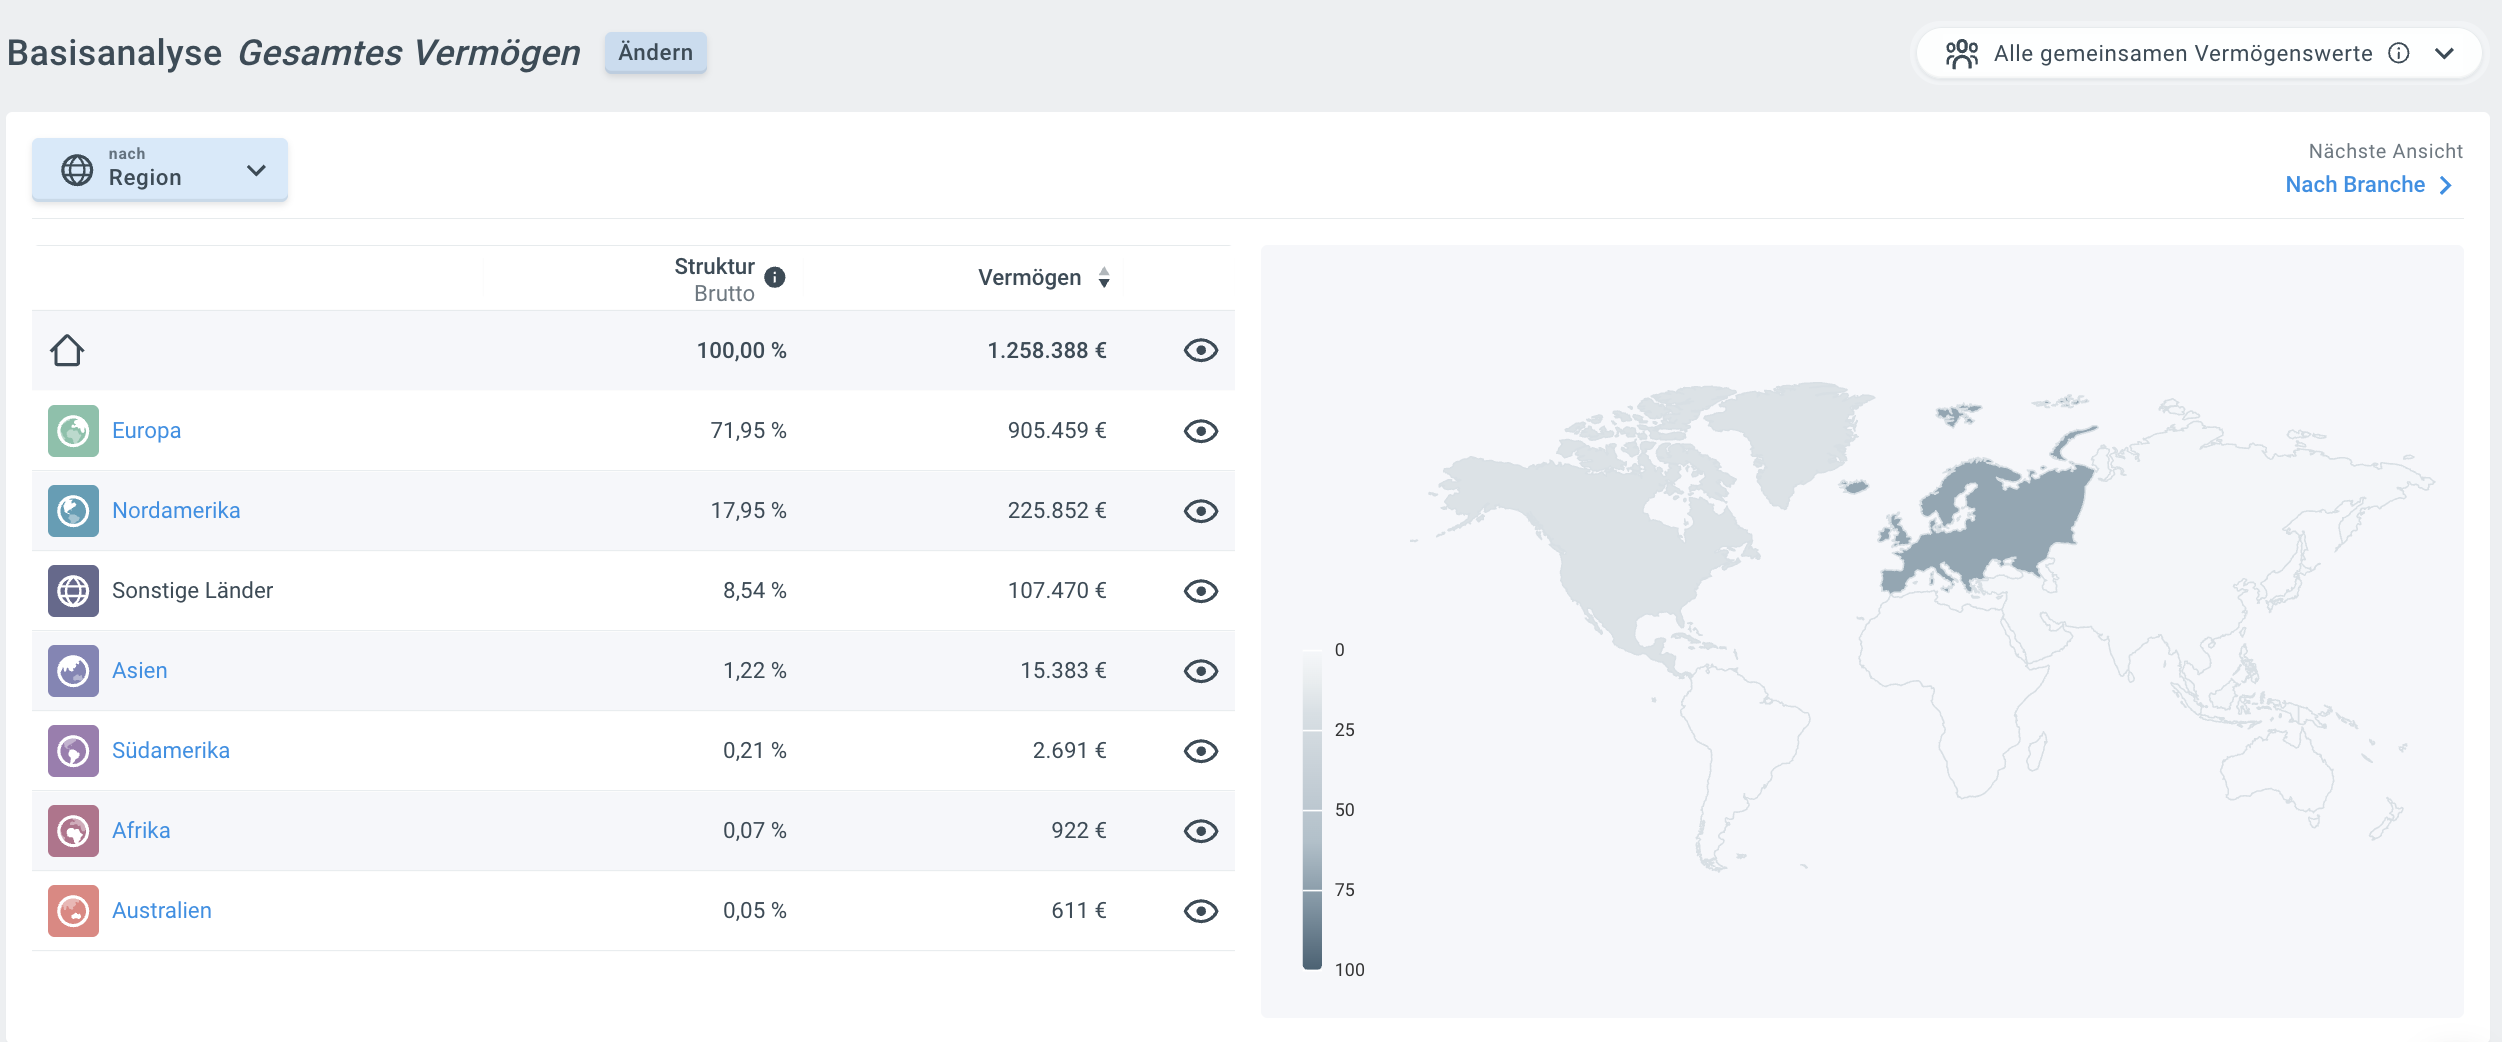Click the Asien region icon
2502x1042 pixels.
point(73,671)
